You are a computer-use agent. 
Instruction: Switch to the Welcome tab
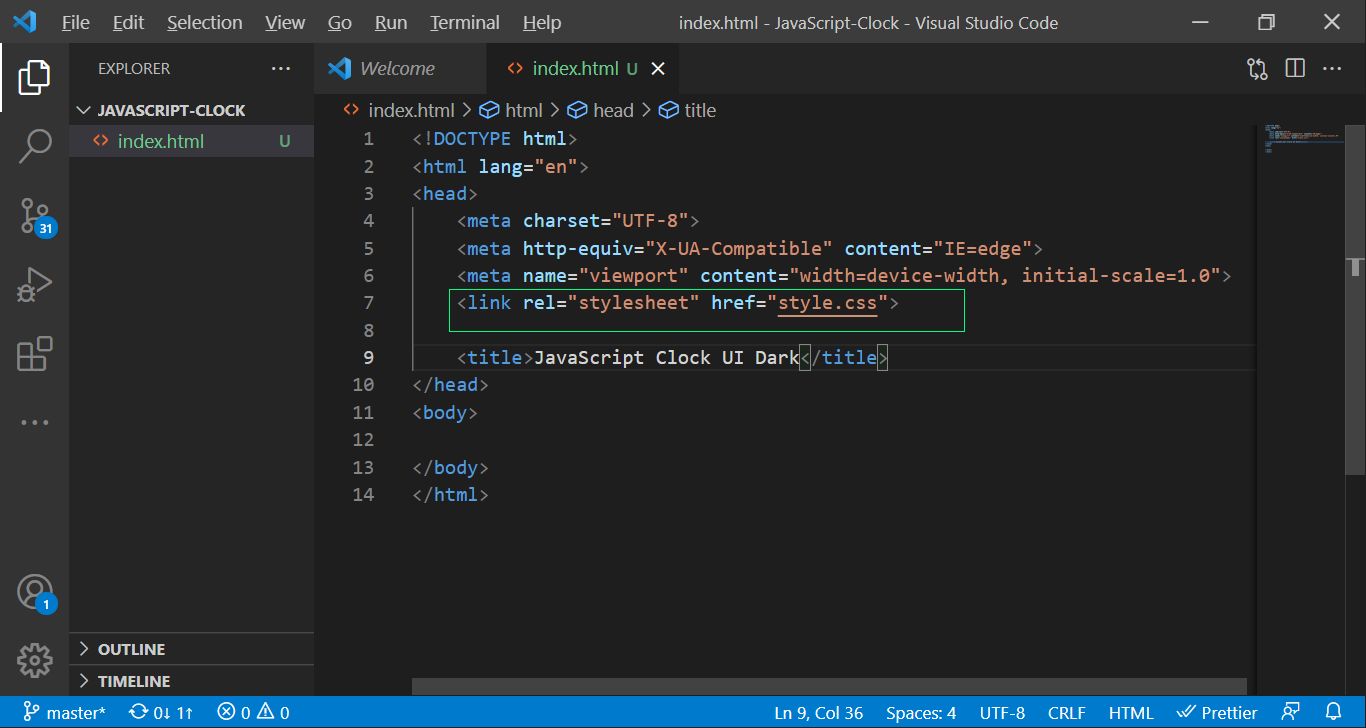click(x=399, y=69)
